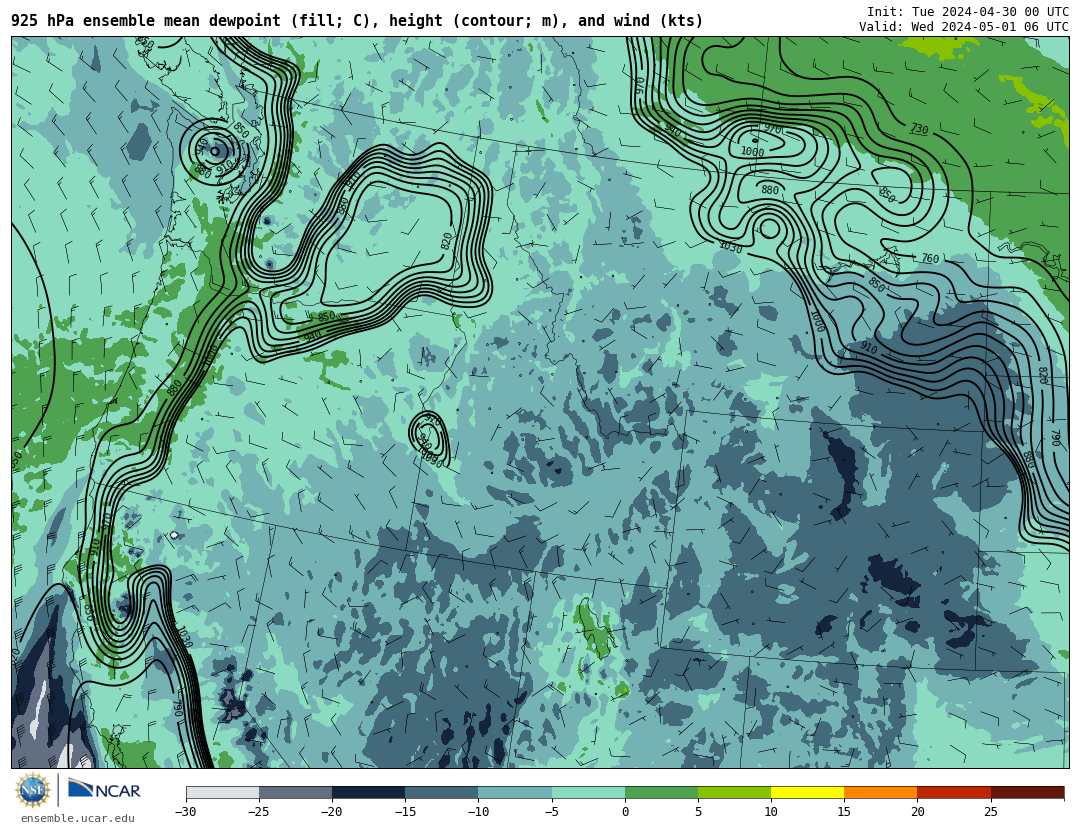The height and width of the screenshot is (831, 1080).
Task: Pick the dark teal -15 to -10 colorbar swatch
Action: click(442, 792)
